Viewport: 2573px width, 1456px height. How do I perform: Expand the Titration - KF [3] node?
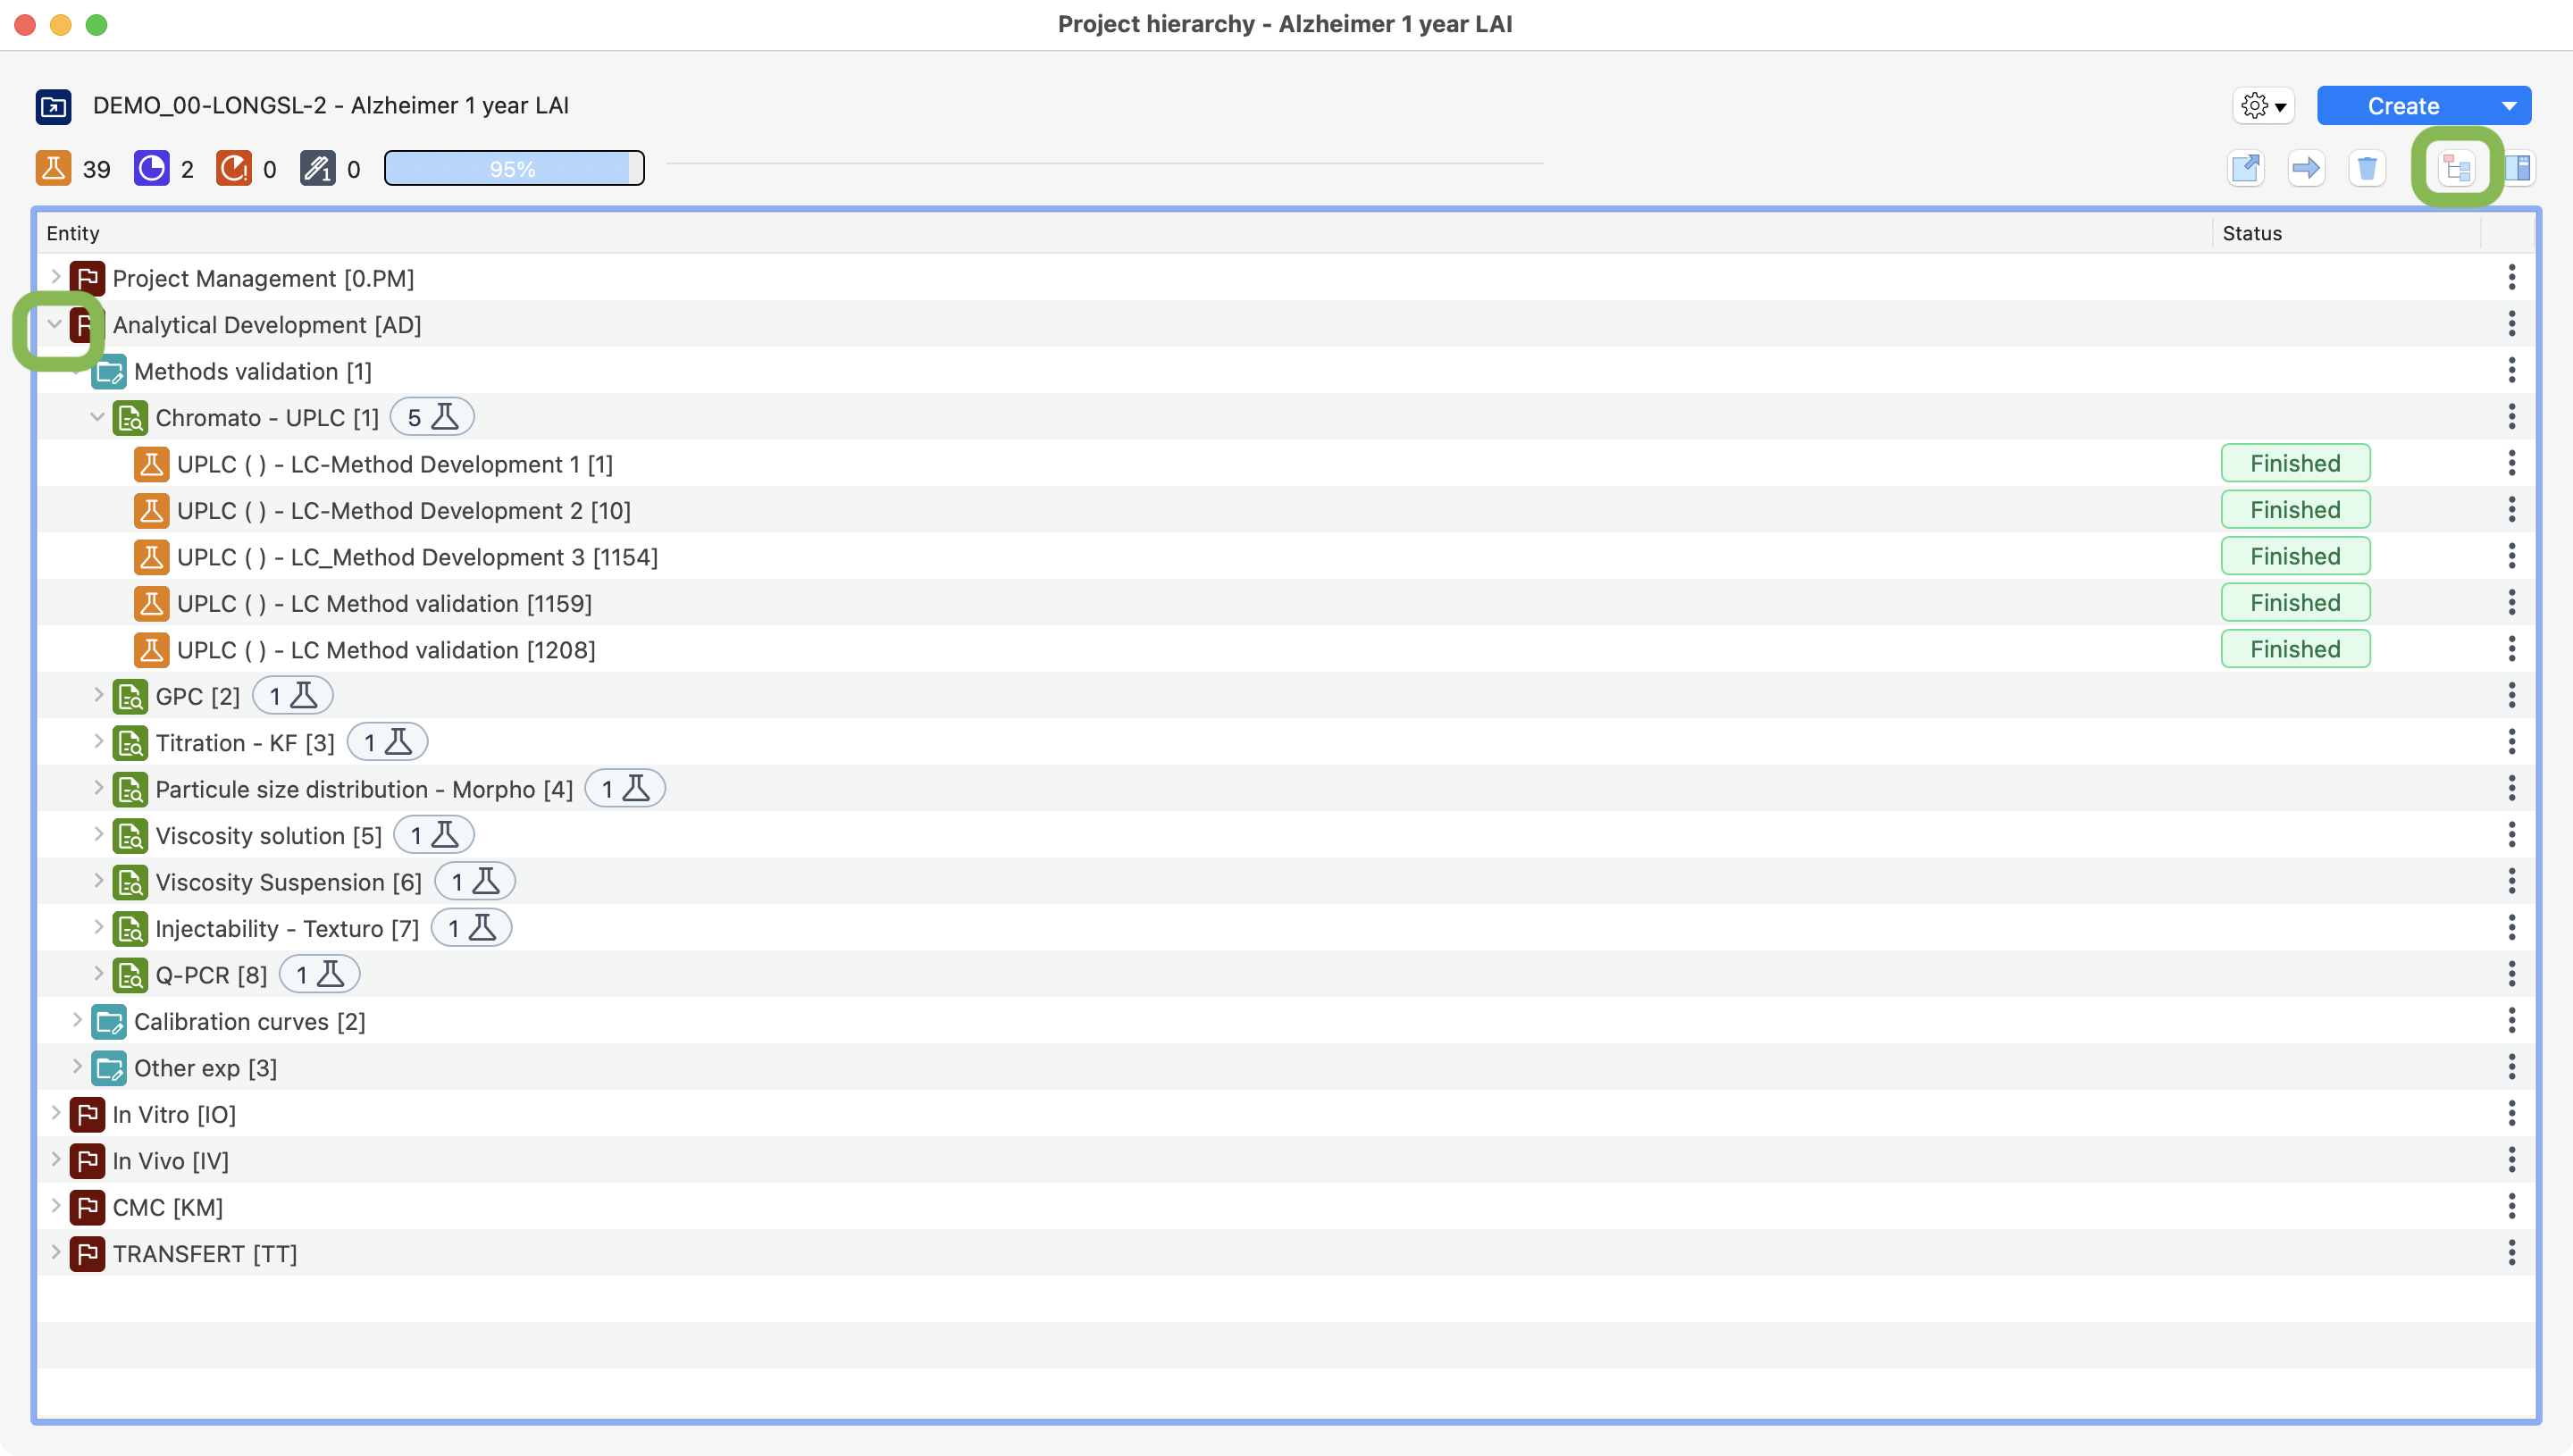98,742
